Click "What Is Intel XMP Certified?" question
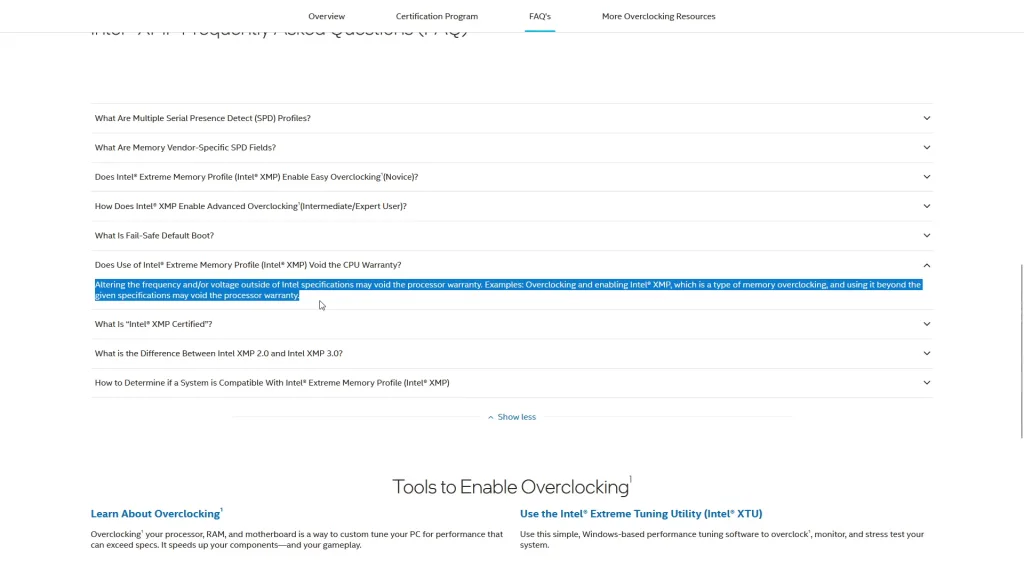Image resolution: width=1024 pixels, height=576 pixels. point(153,324)
